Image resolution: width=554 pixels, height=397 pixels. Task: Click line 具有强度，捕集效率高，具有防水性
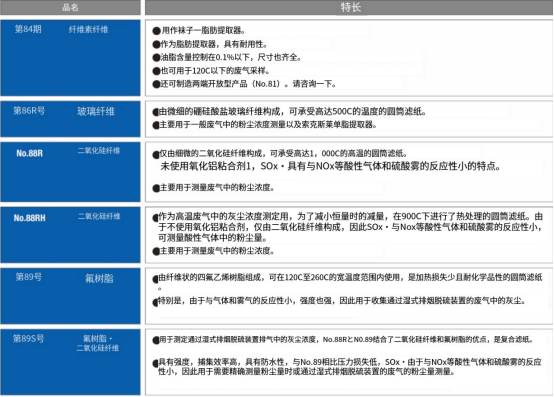click(x=350, y=362)
